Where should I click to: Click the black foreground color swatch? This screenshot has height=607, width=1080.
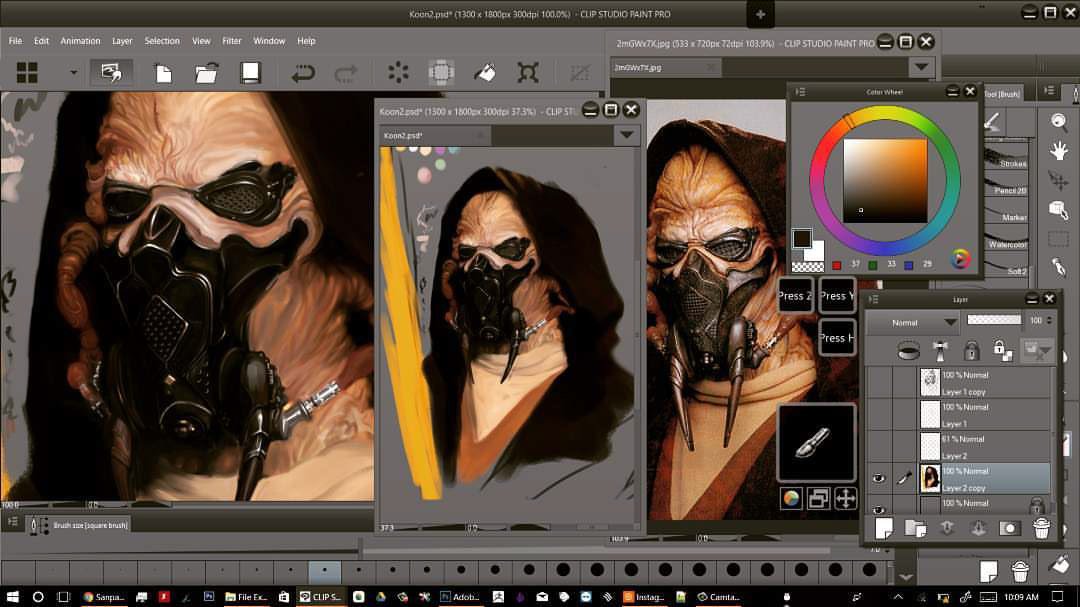tap(801, 238)
